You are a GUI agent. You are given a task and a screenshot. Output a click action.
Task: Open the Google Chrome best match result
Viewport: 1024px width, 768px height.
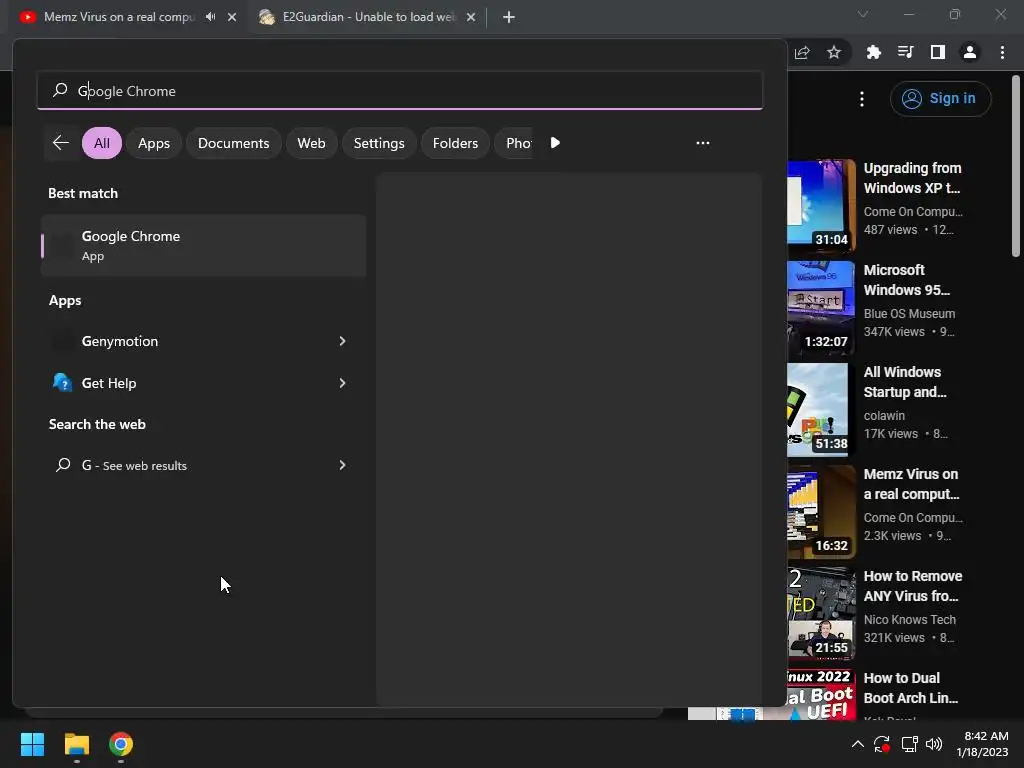pos(204,246)
